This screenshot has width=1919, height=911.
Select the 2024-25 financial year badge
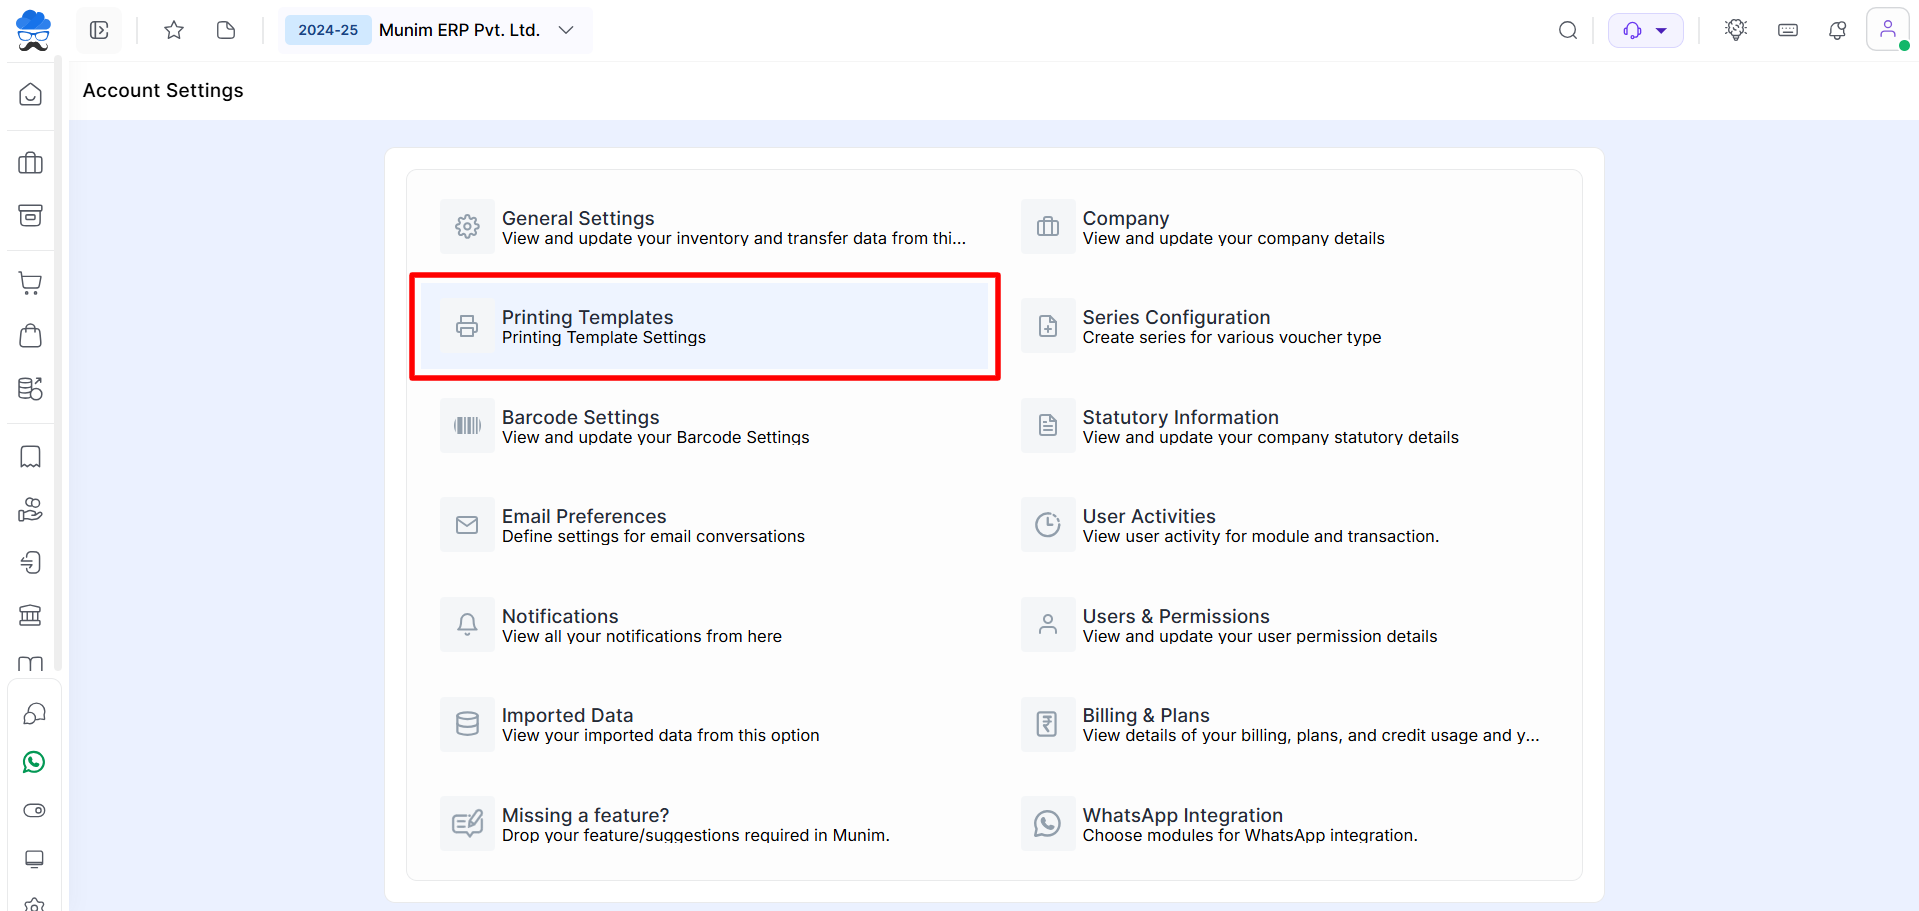(328, 30)
